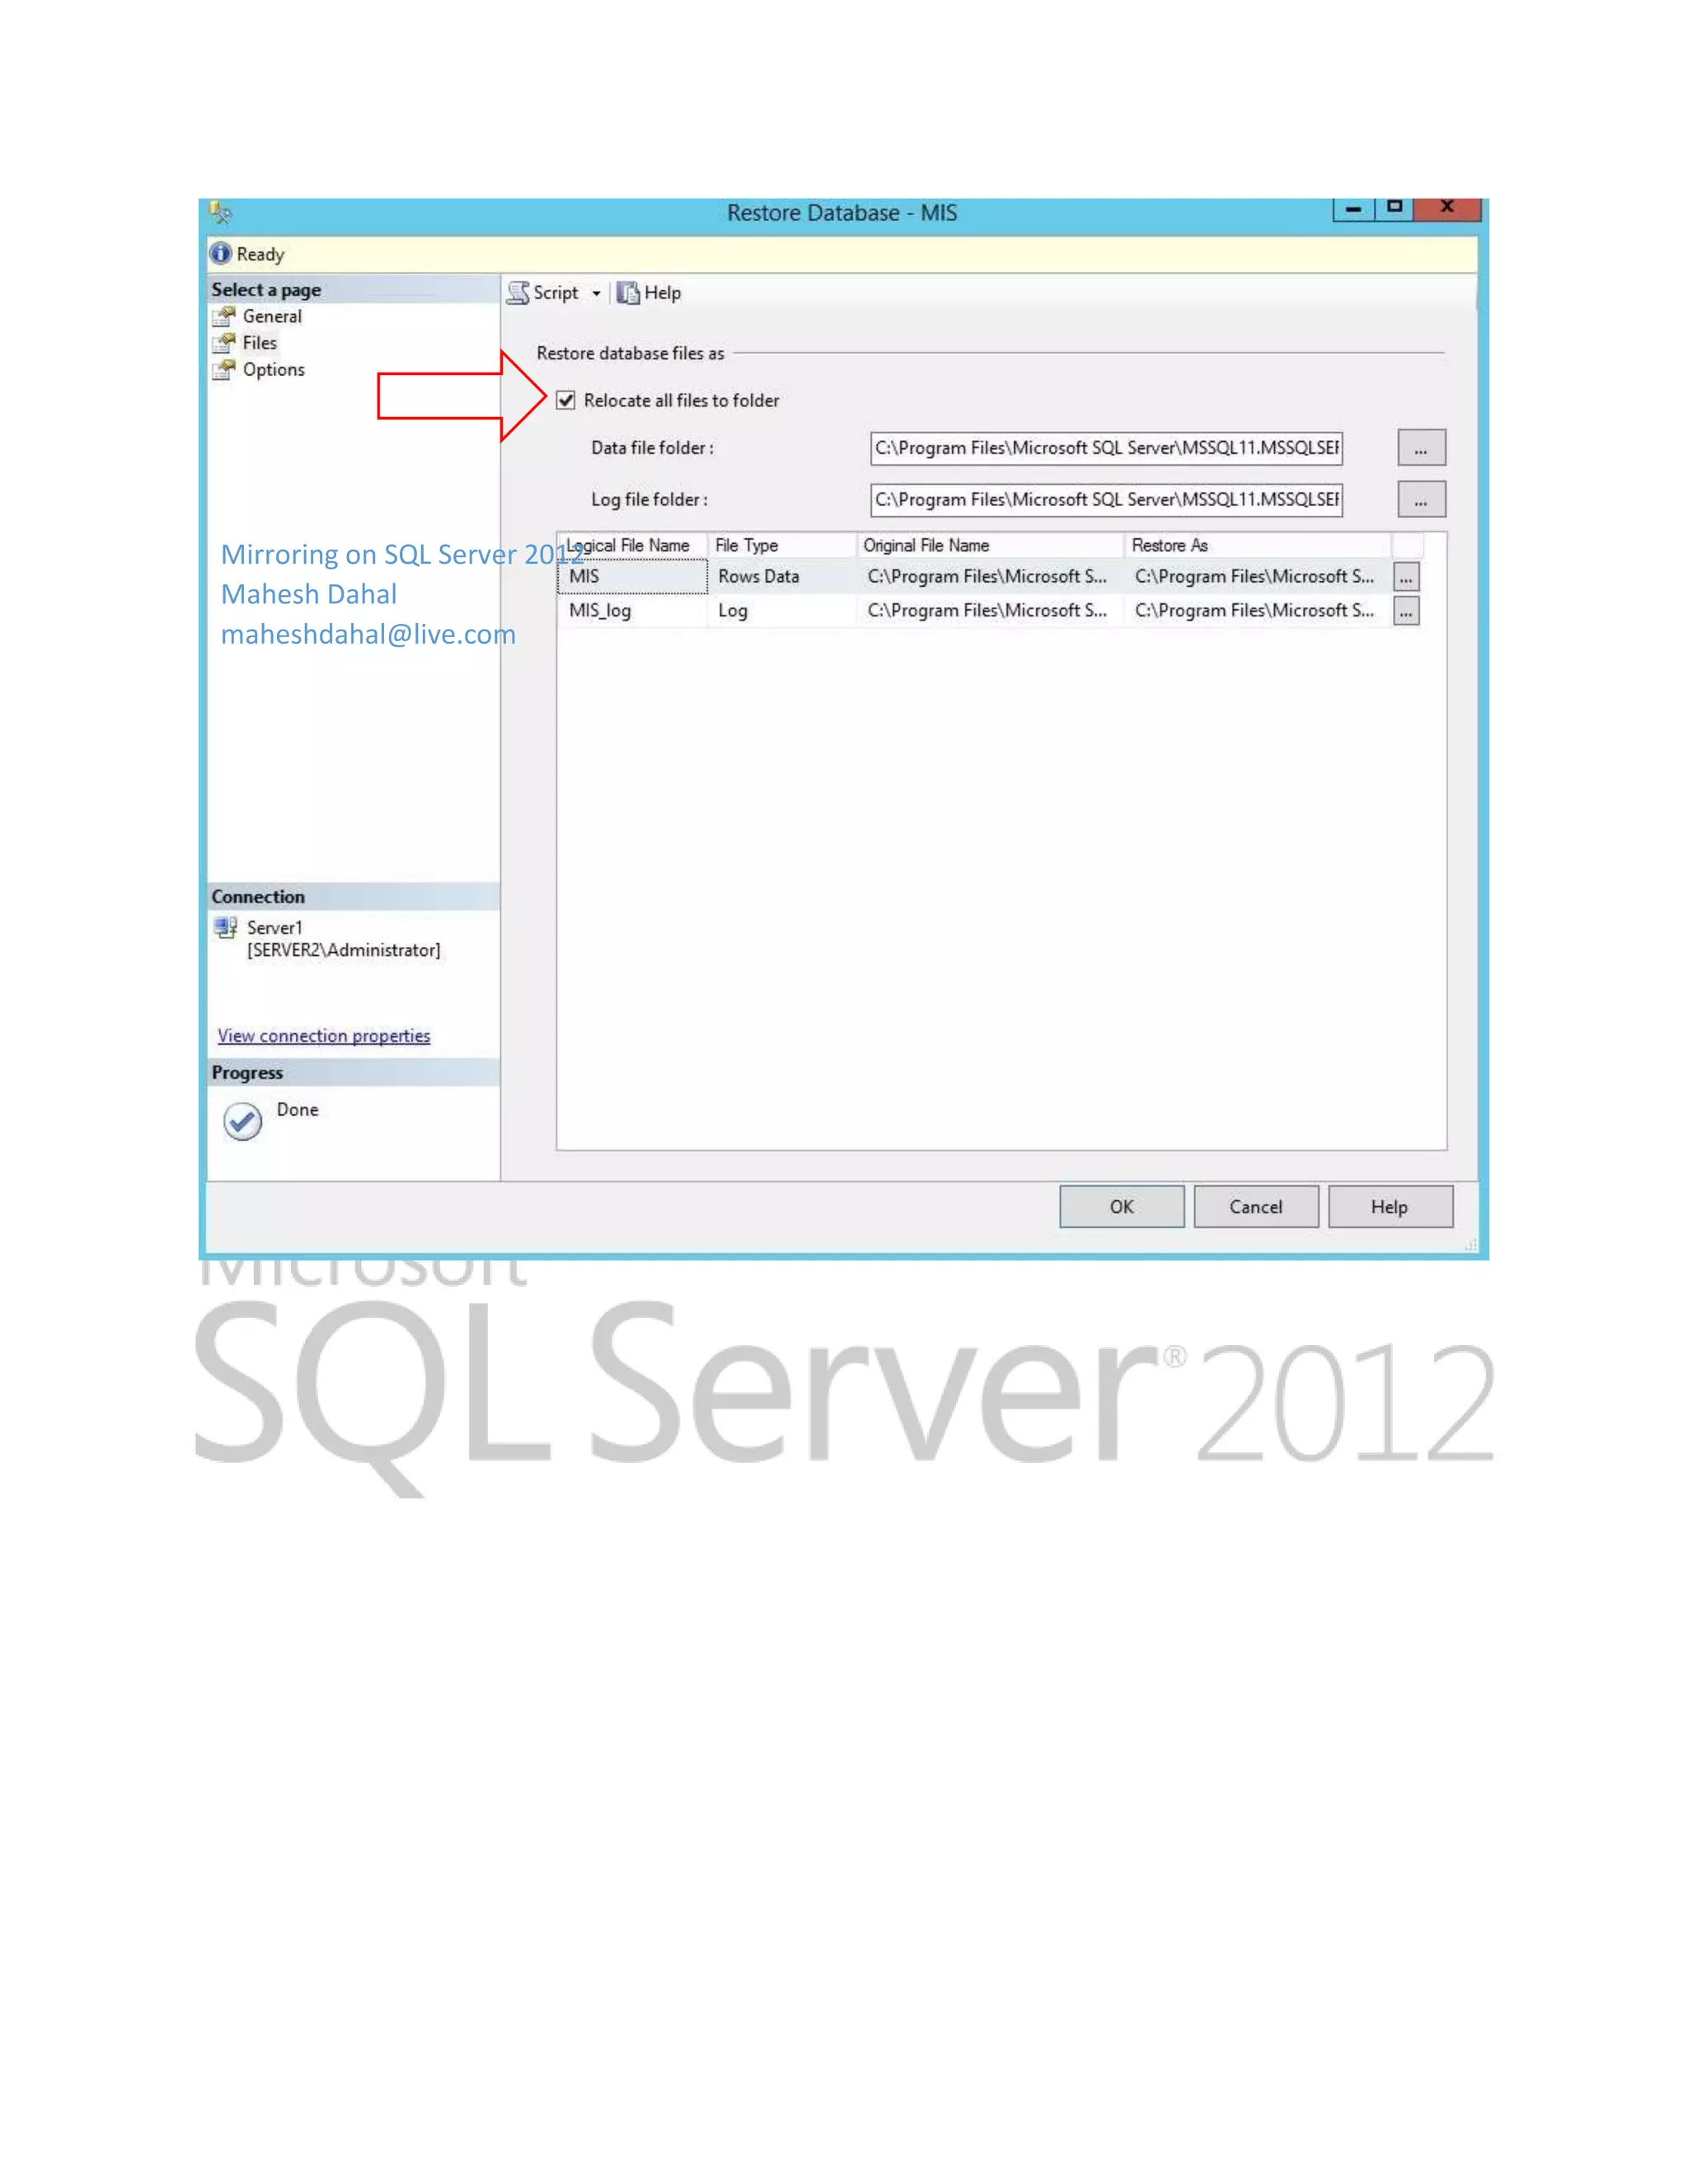
Task: Browse for the Log file folder
Action: pyautogui.click(x=1421, y=499)
